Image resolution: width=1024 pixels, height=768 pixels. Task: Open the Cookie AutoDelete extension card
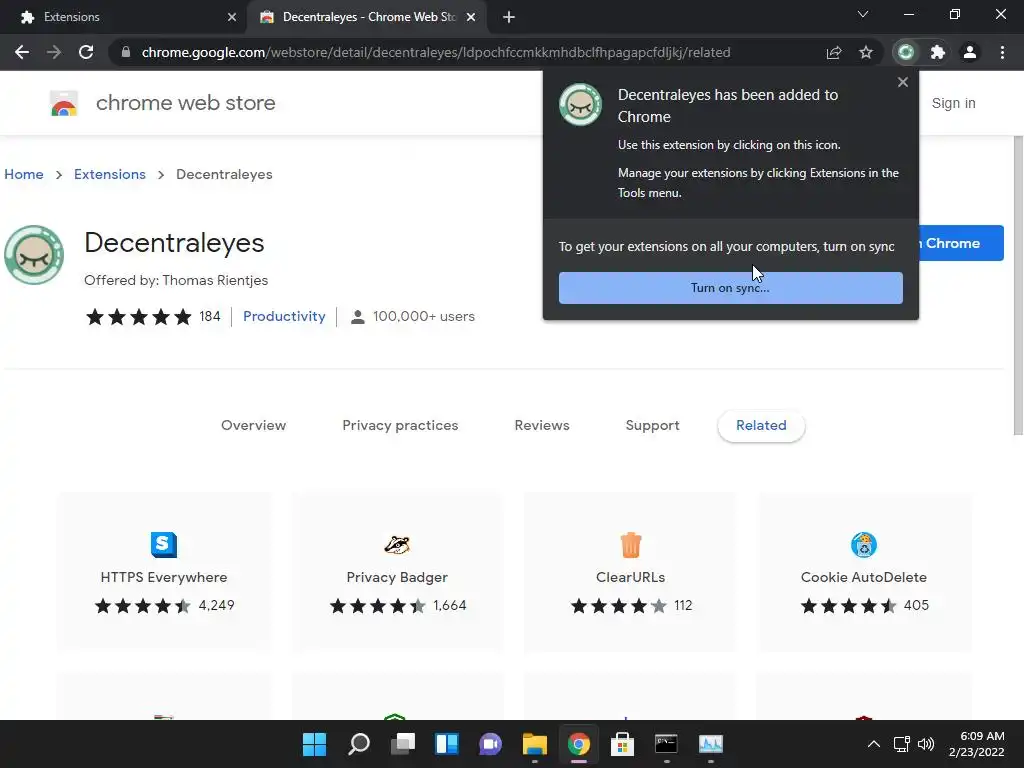click(x=864, y=572)
